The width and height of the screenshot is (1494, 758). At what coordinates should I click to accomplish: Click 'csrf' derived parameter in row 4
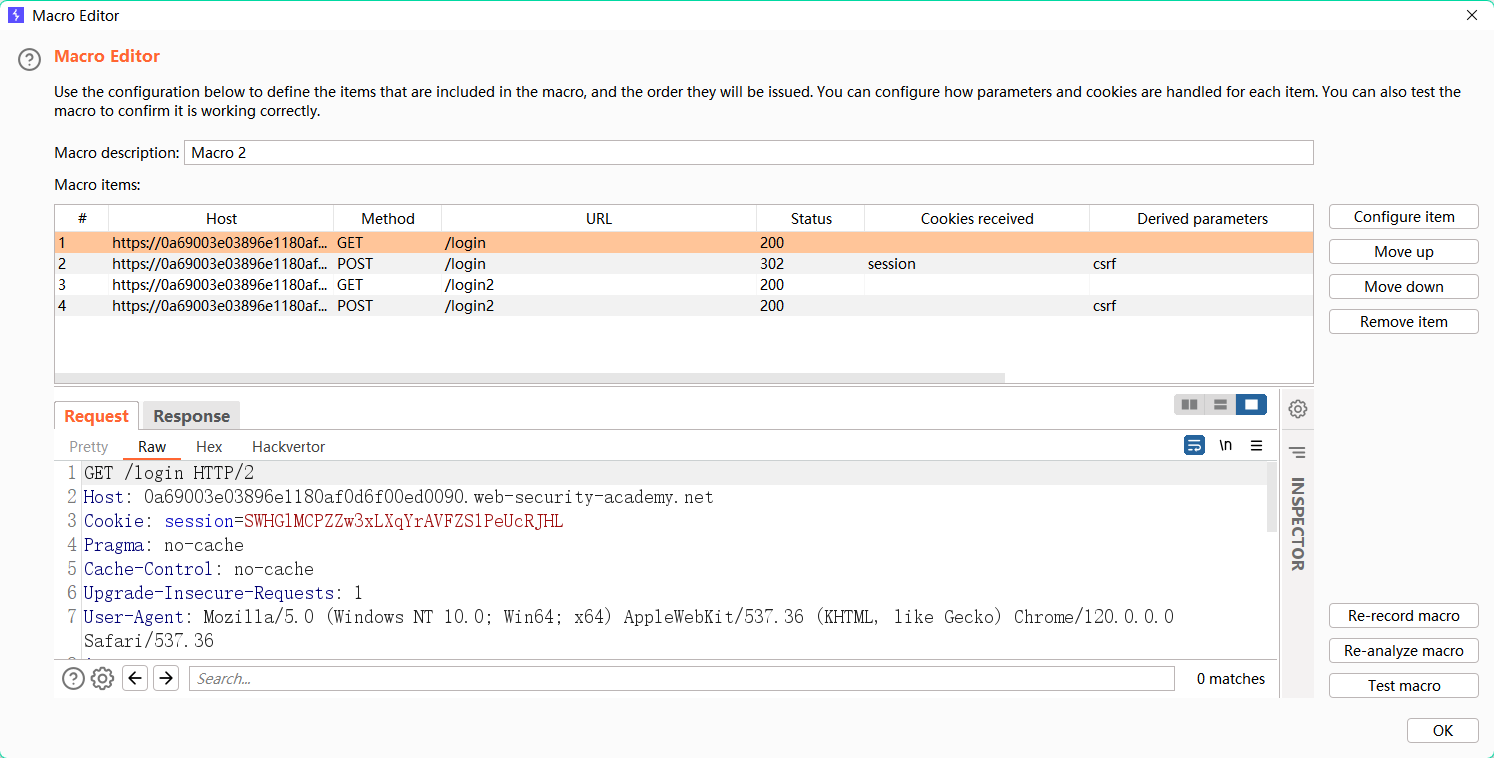(x=1201, y=306)
